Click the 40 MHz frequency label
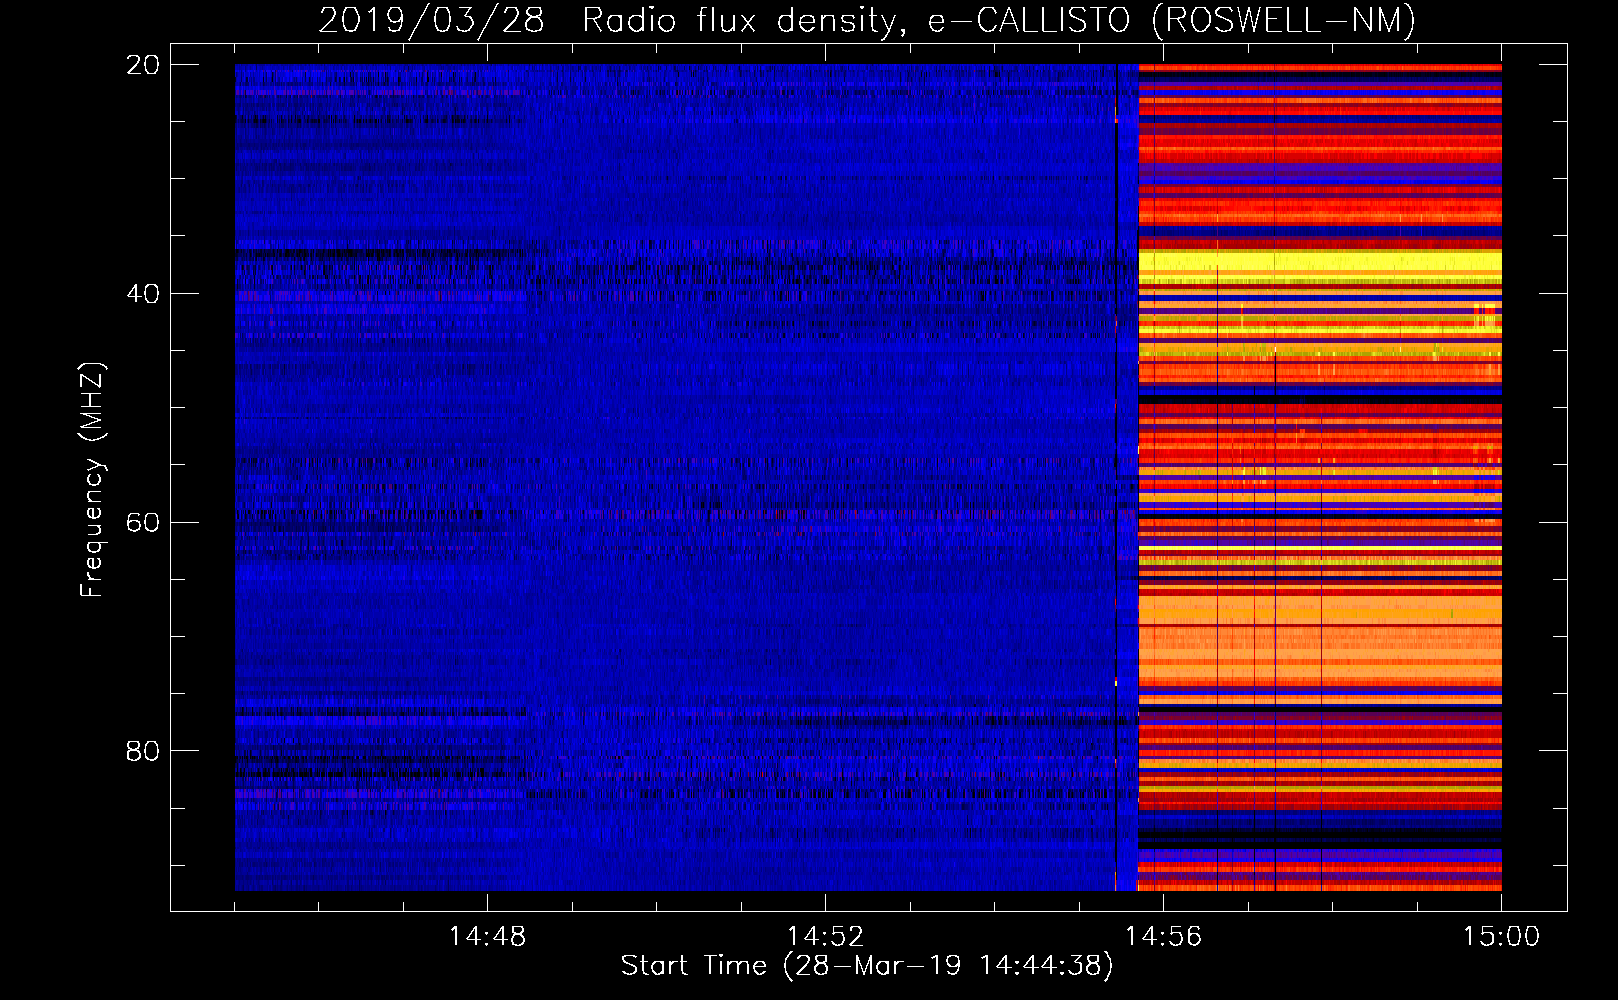Image resolution: width=1618 pixels, height=1000 pixels. [x=143, y=294]
